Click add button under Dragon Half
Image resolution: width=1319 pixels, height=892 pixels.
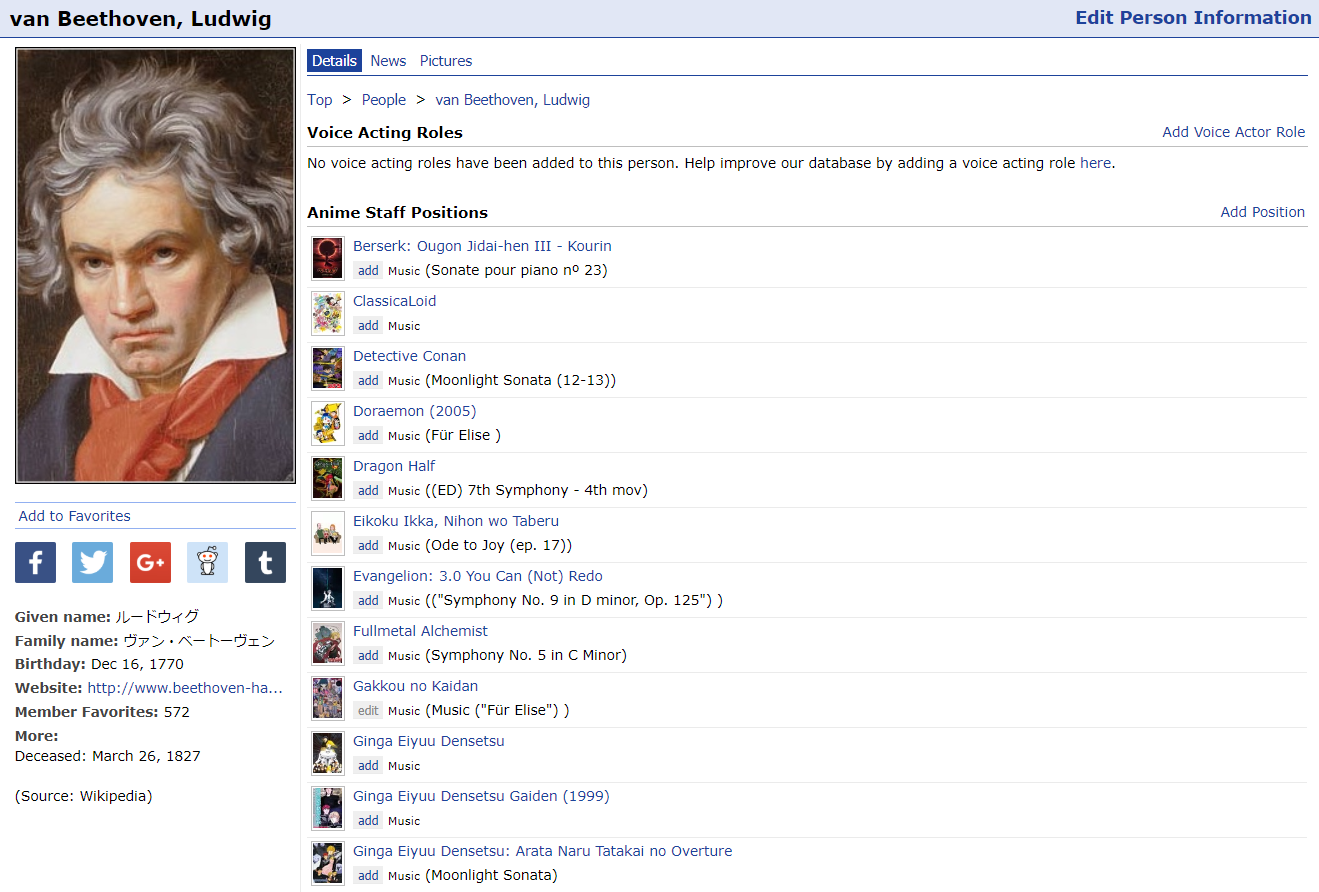[369, 491]
